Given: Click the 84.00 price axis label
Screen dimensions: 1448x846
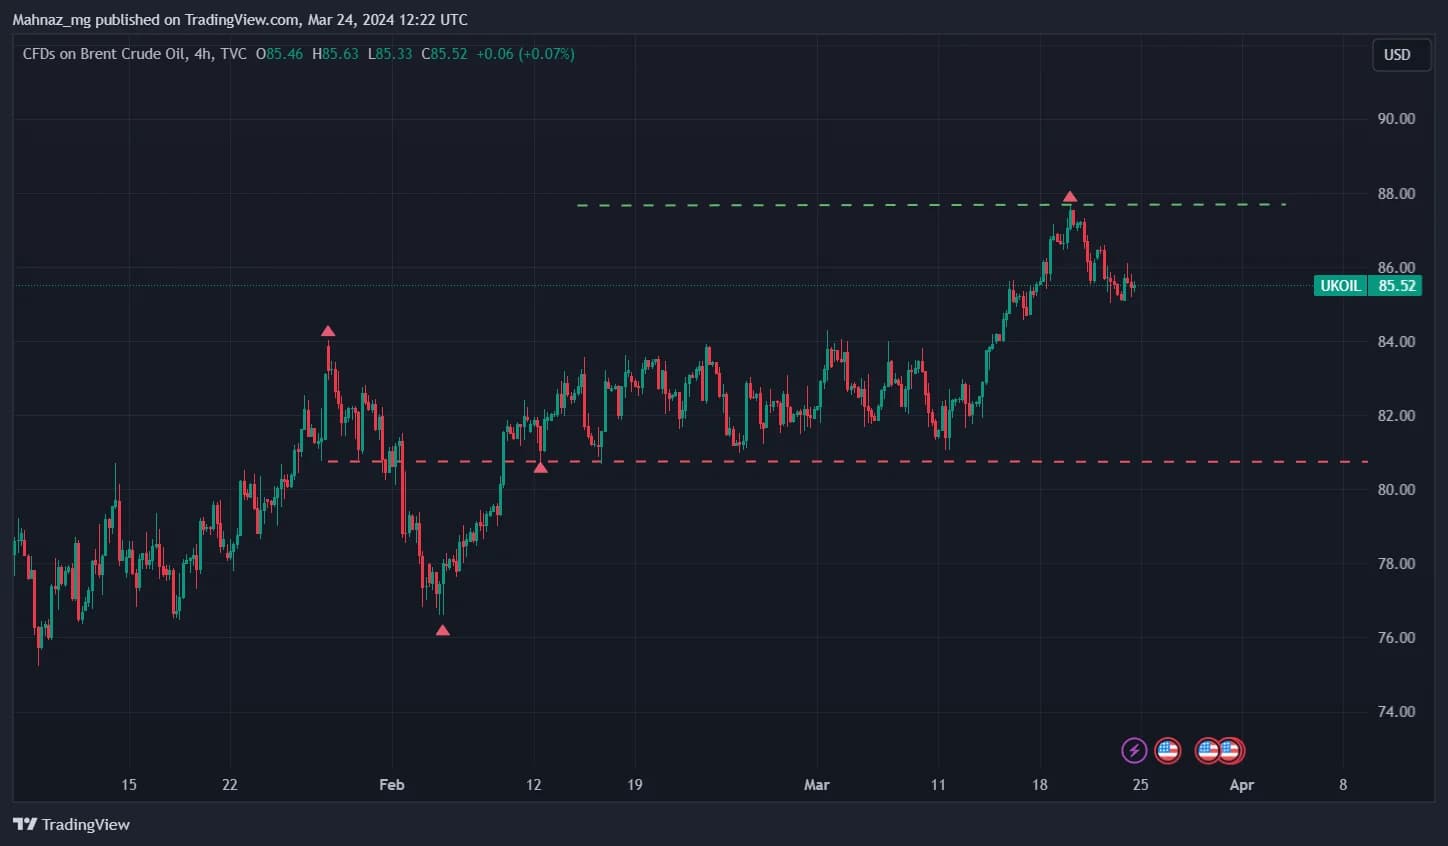Looking at the screenshot, I should tap(1396, 341).
